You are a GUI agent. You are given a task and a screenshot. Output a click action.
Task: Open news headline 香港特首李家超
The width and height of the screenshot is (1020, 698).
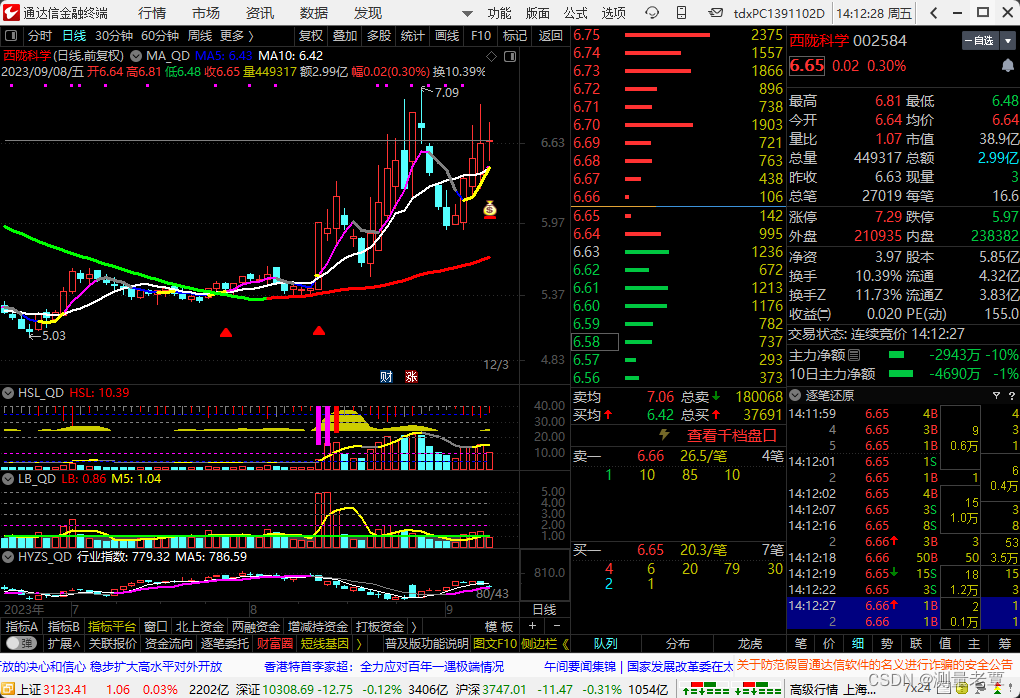pos(384,667)
